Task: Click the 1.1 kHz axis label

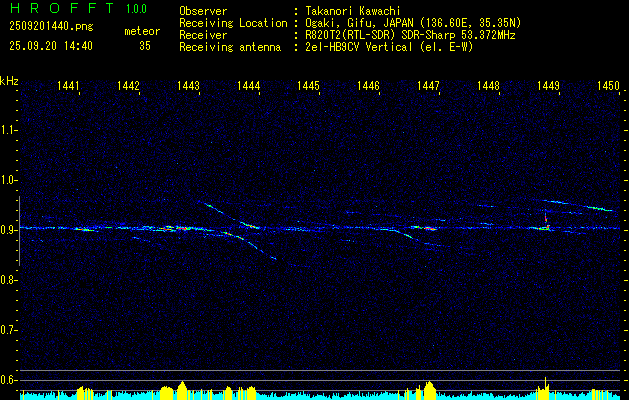Action: [x=8, y=130]
